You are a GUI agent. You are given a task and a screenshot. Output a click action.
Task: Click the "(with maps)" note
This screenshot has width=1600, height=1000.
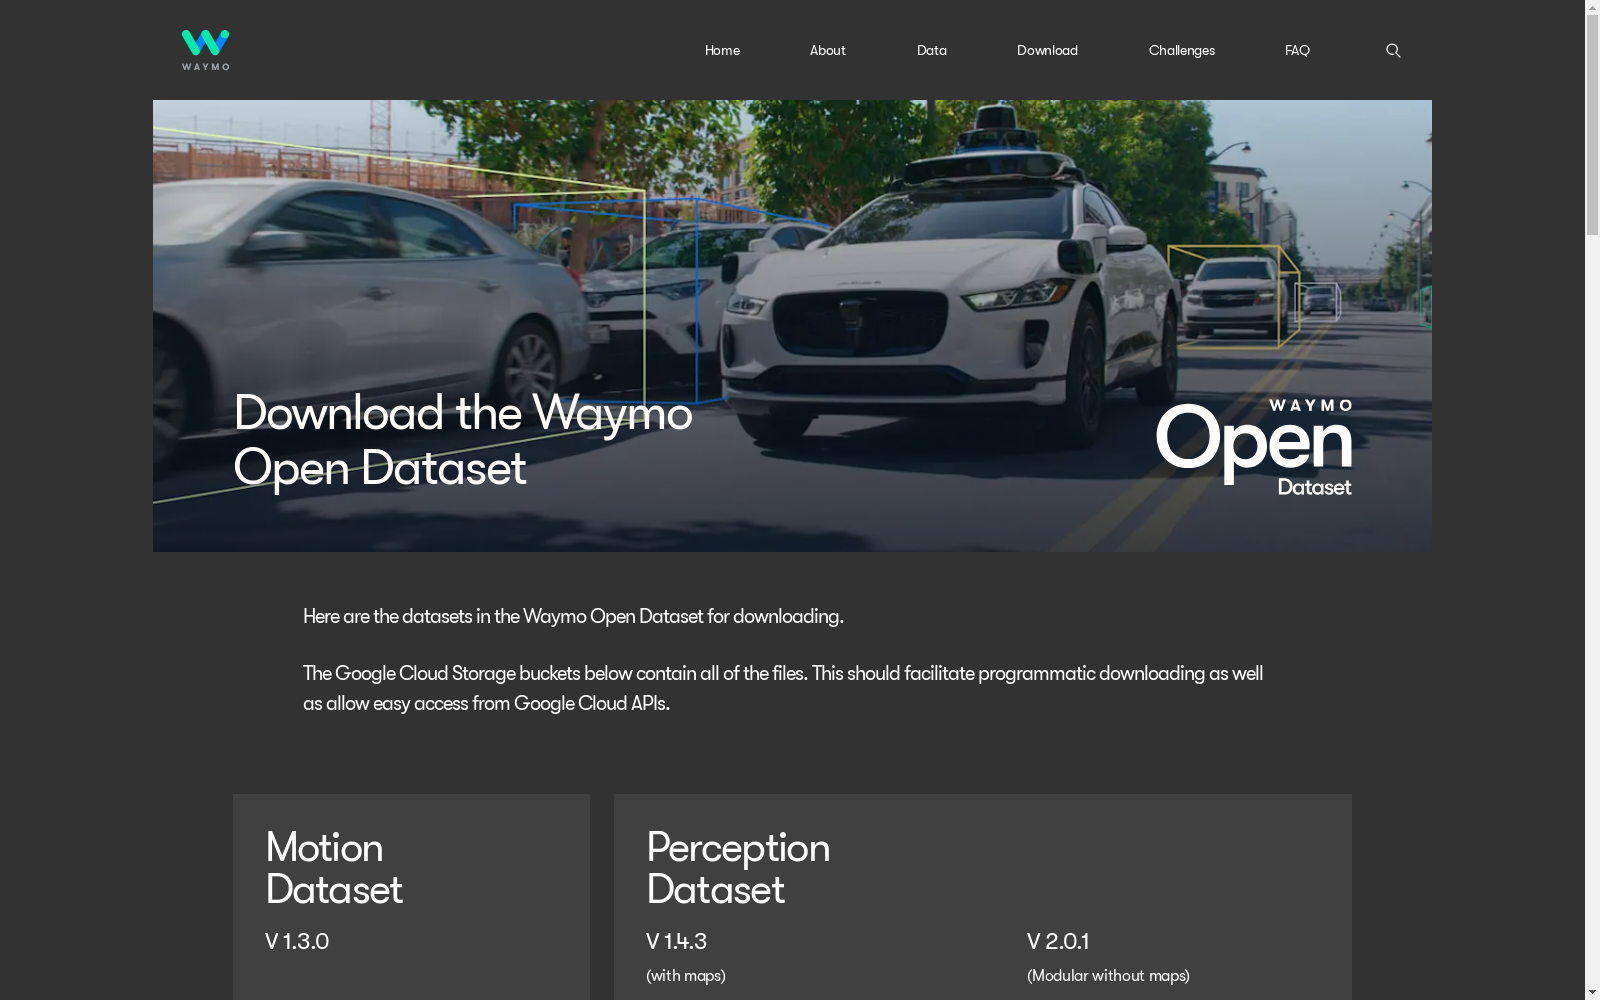tap(686, 976)
